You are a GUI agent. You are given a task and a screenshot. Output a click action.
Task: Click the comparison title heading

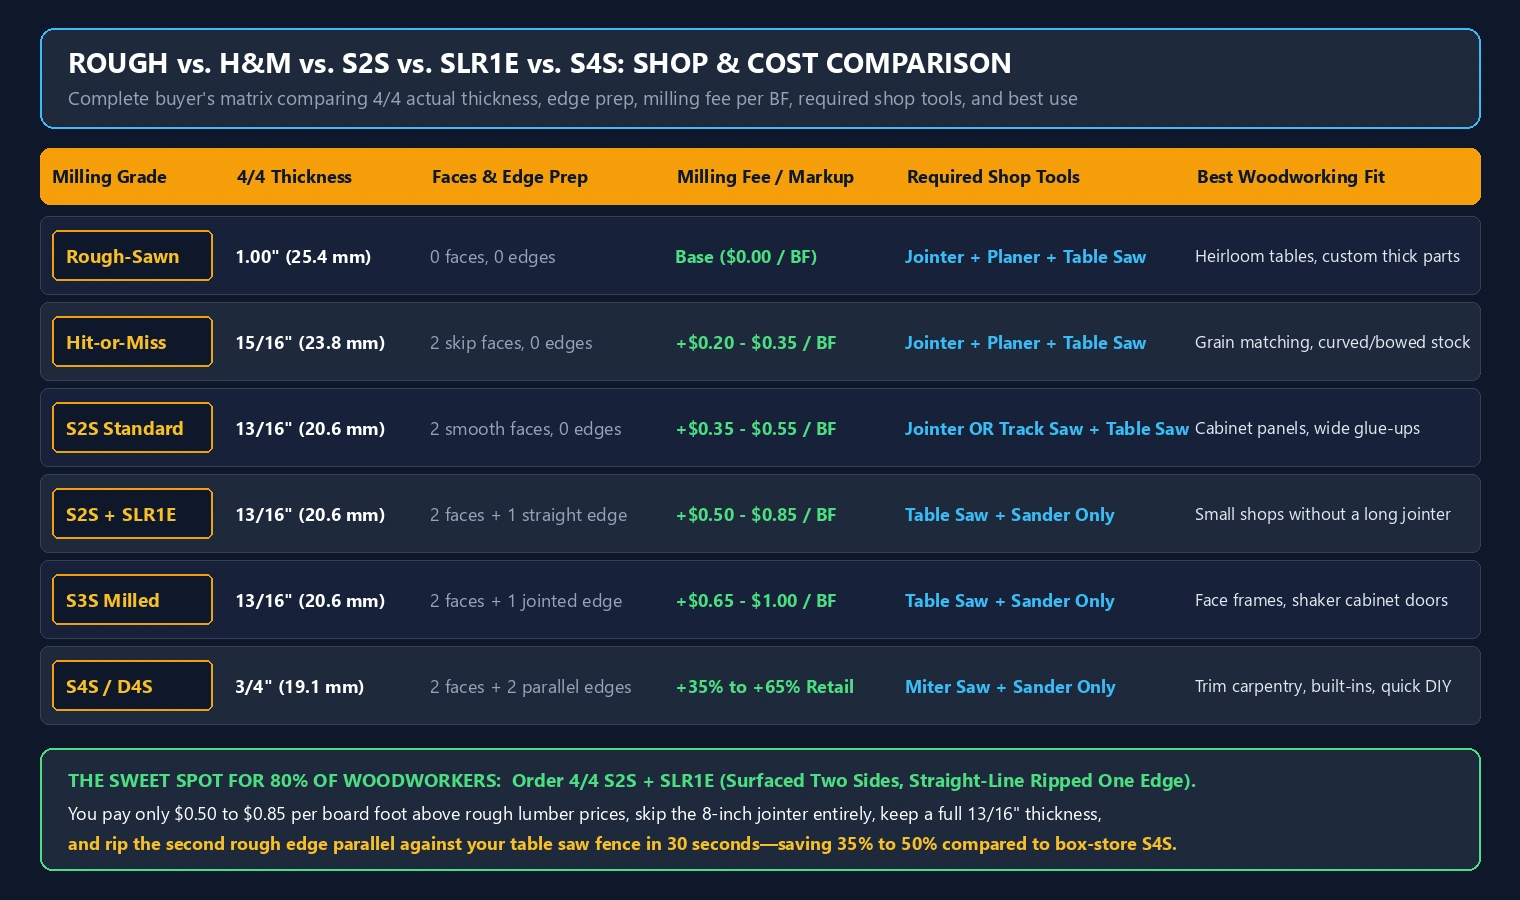[x=540, y=63]
